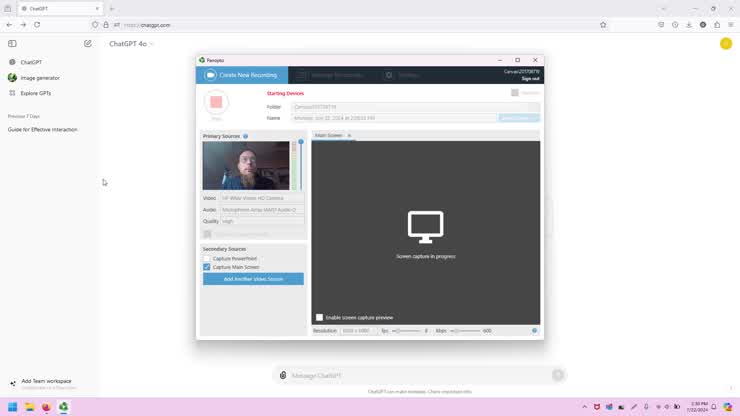The image size is (740, 416).
Task: Open the yellow user profile avatar
Action: [x=726, y=44]
